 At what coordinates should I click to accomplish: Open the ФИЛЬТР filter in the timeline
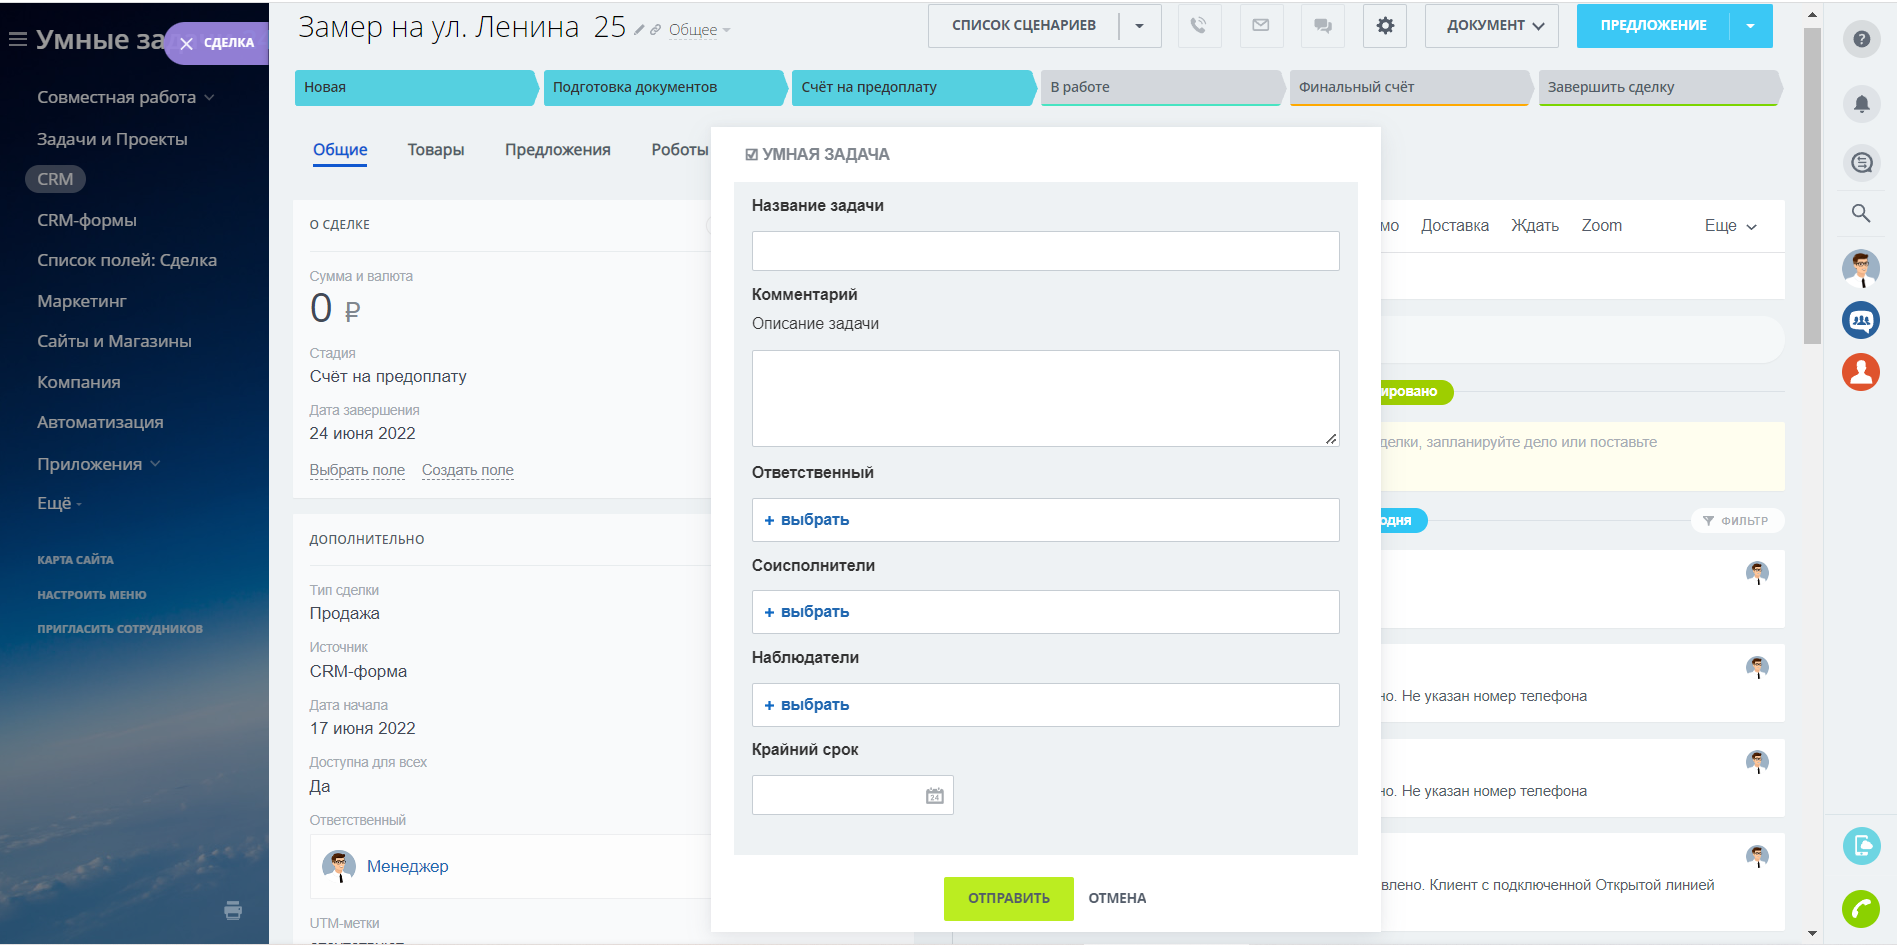click(x=1737, y=521)
